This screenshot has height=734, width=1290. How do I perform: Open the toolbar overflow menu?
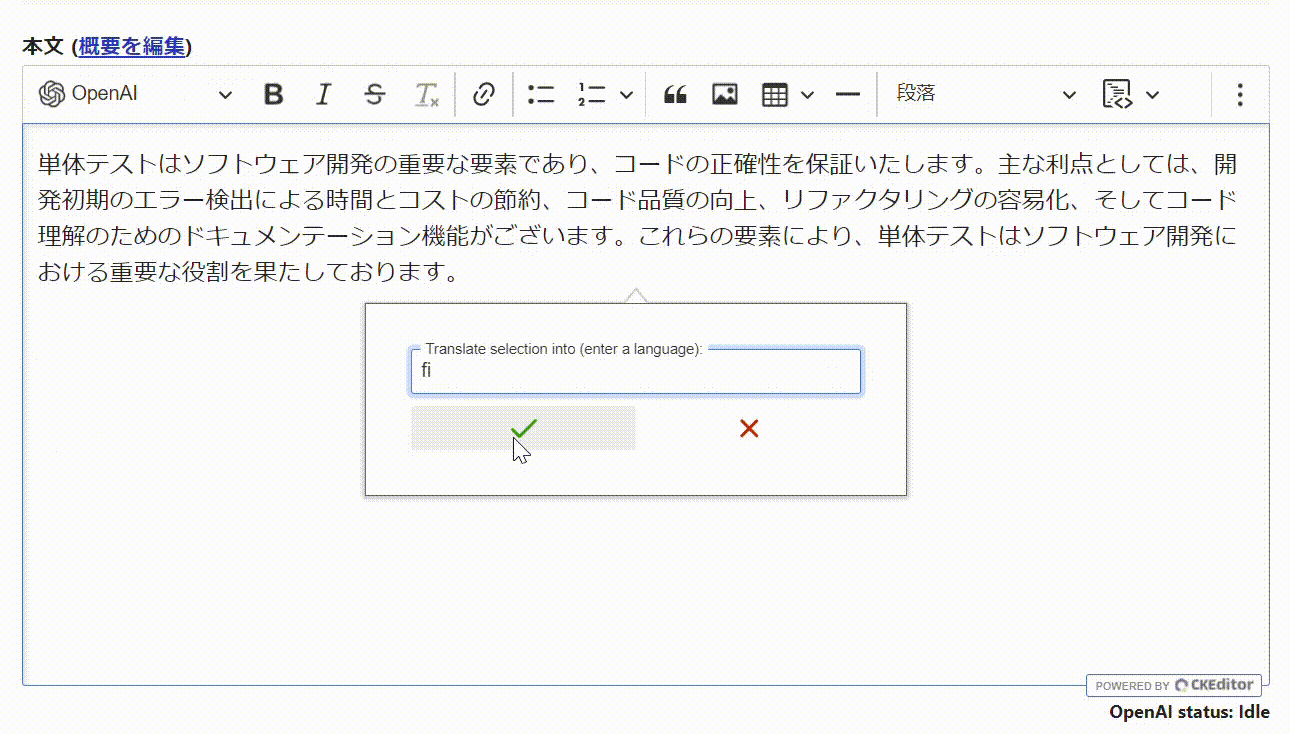point(1240,93)
